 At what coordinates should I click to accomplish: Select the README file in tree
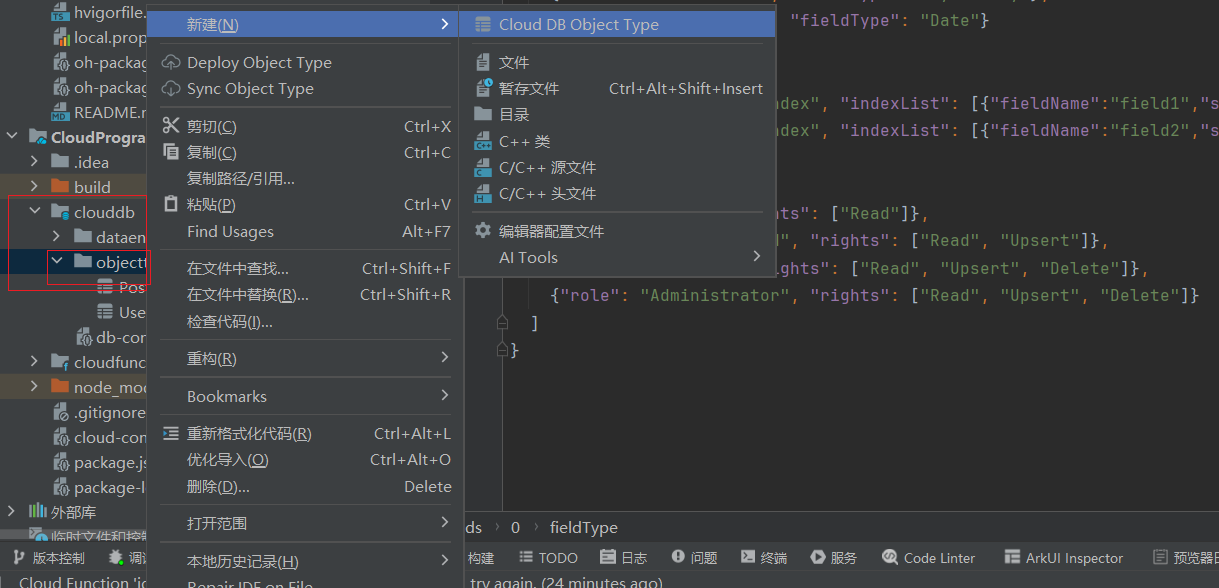(x=100, y=112)
